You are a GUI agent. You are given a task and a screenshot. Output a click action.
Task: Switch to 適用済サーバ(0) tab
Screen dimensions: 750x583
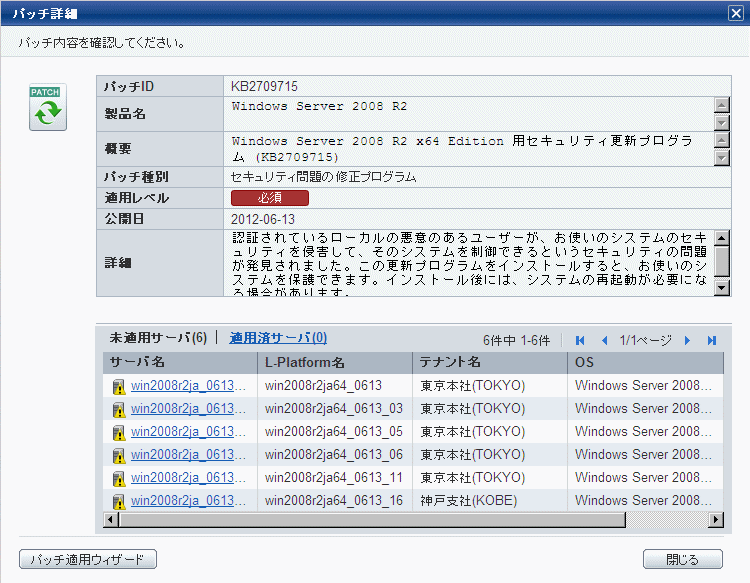[x=278, y=338]
